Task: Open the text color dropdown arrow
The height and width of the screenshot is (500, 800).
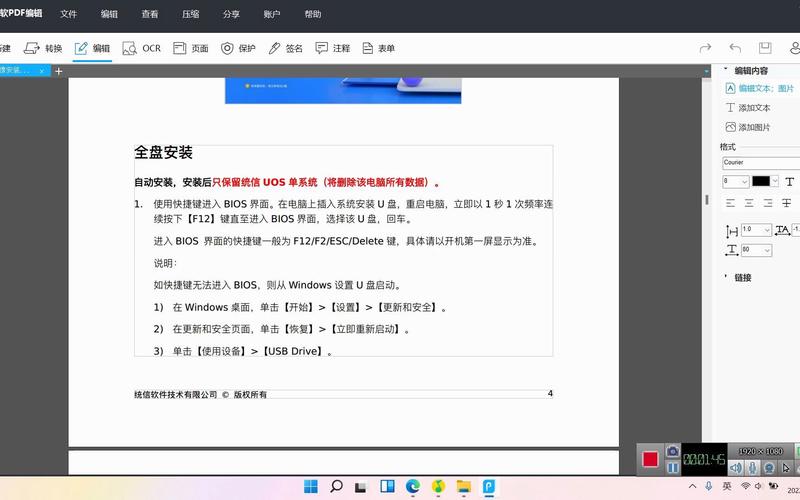Action: point(775,181)
